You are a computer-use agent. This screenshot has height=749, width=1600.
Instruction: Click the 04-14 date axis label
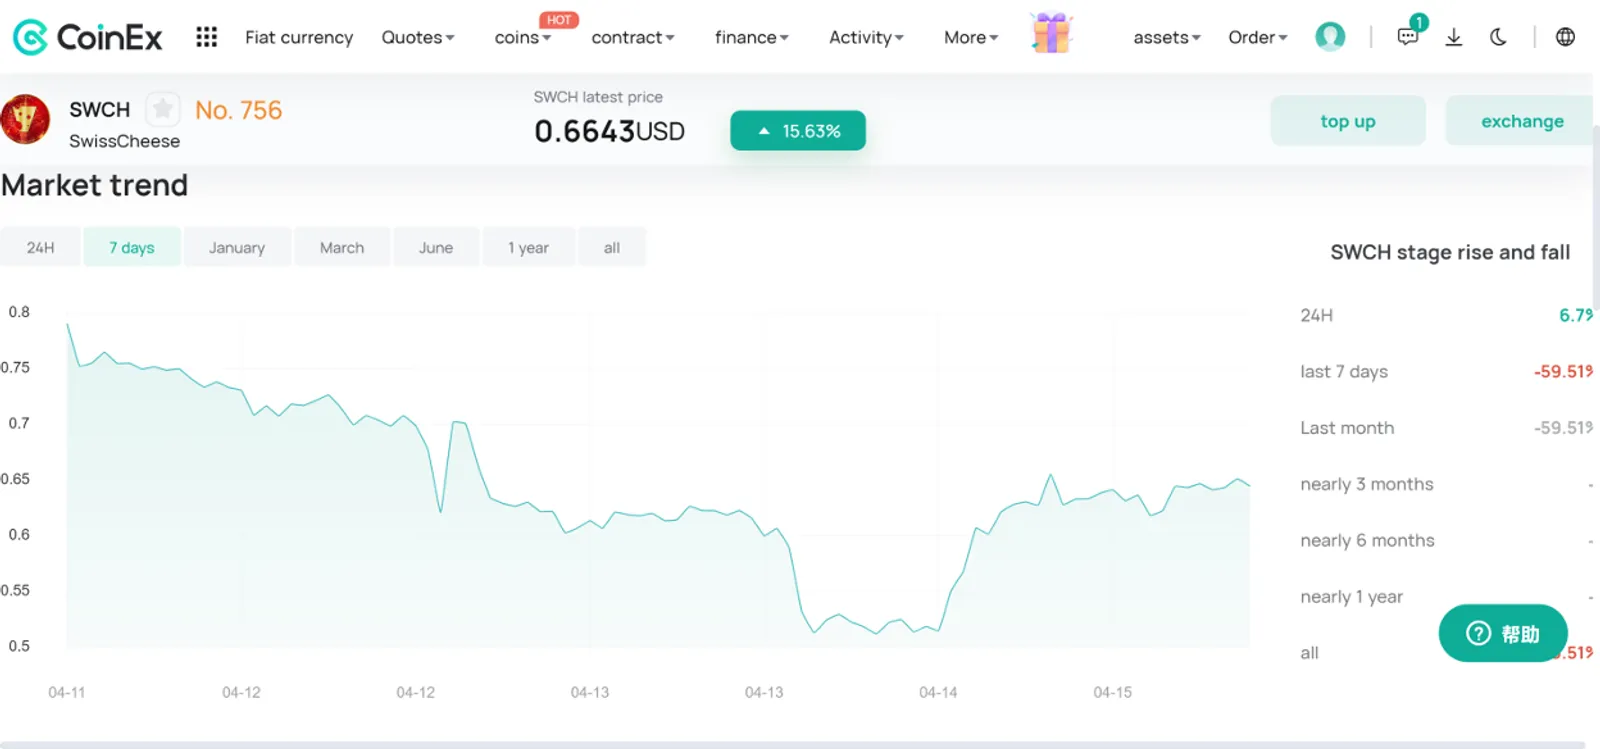tap(938, 692)
